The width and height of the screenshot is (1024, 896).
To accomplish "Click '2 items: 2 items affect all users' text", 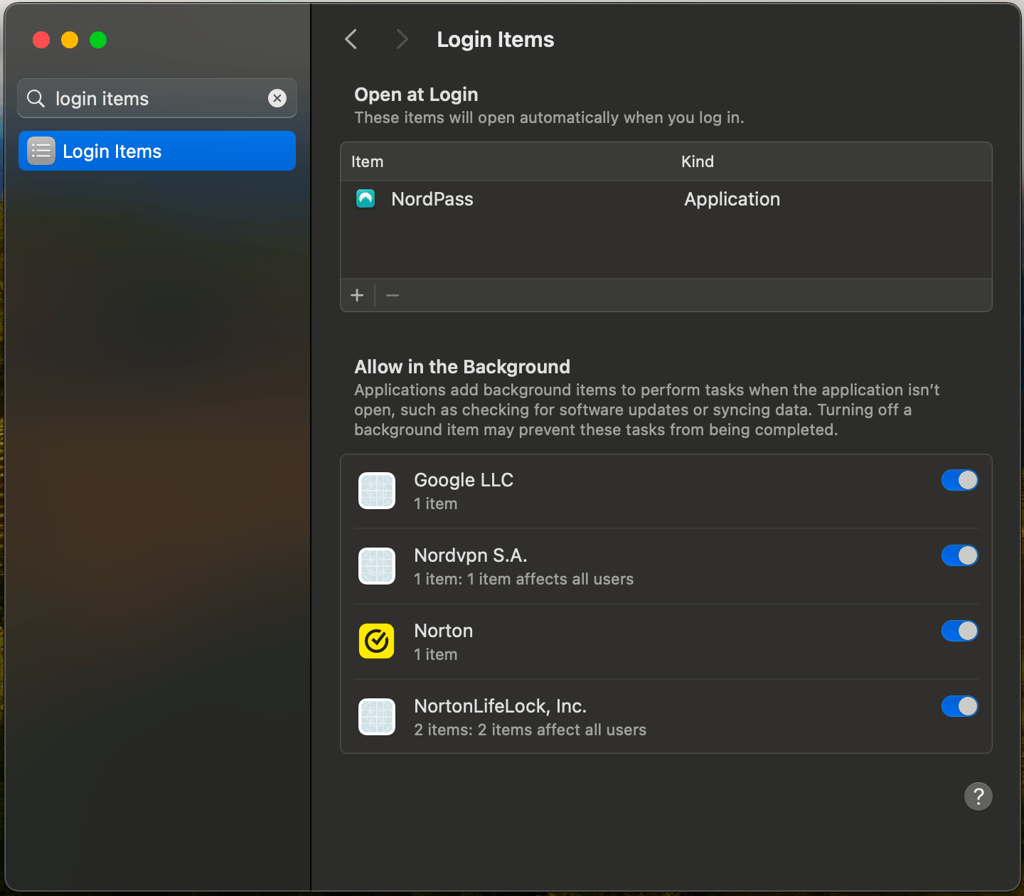I will click(x=530, y=730).
